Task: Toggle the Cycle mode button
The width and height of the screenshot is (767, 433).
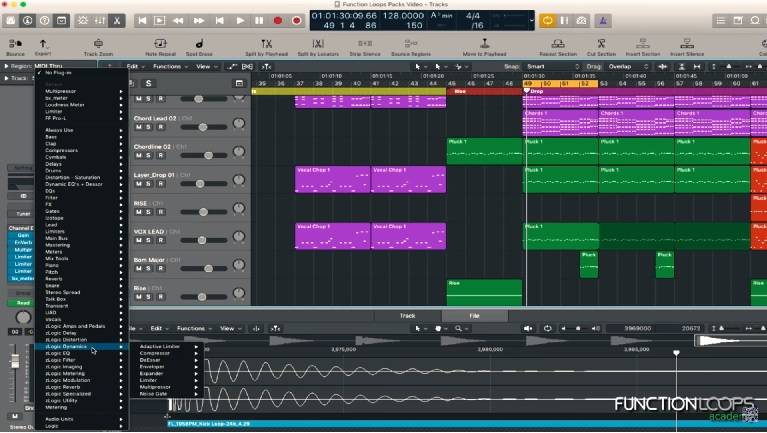Action: pyautogui.click(x=548, y=20)
